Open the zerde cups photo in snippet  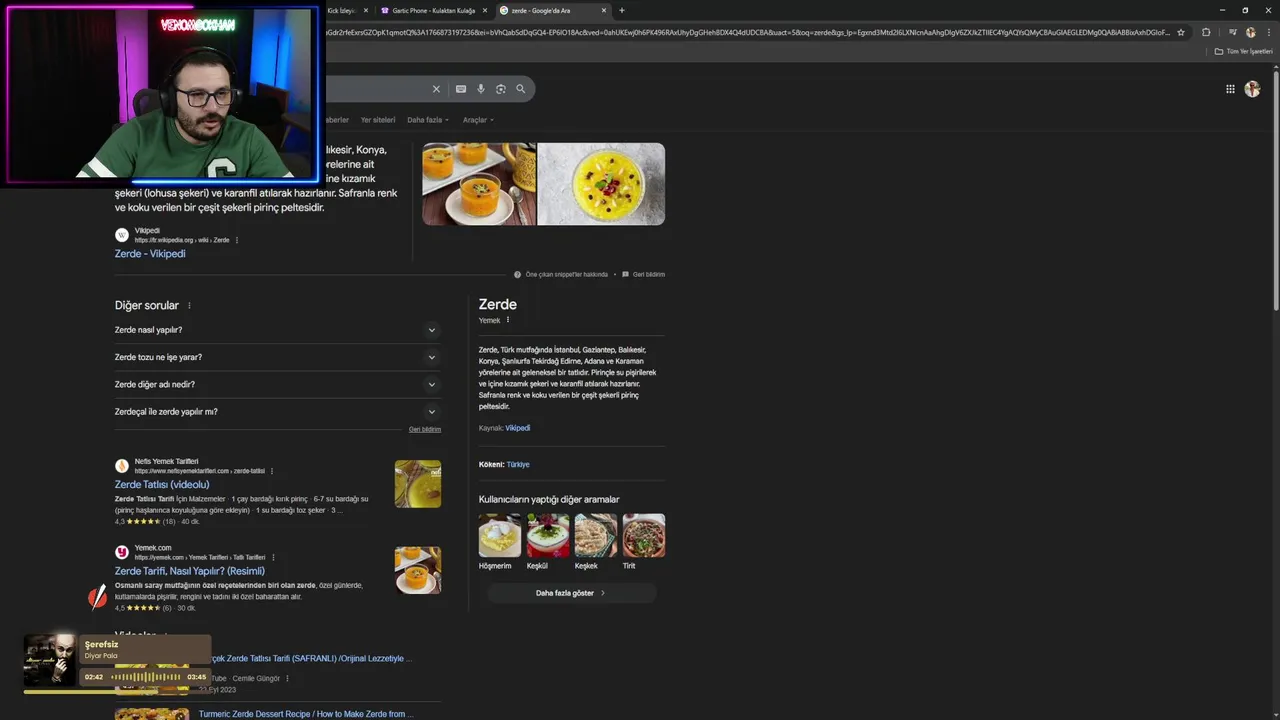[x=479, y=184]
